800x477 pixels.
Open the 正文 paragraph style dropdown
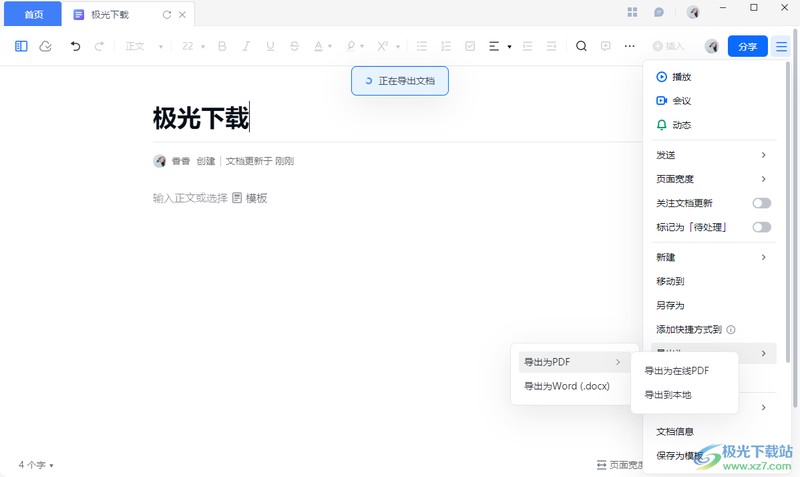pos(144,46)
